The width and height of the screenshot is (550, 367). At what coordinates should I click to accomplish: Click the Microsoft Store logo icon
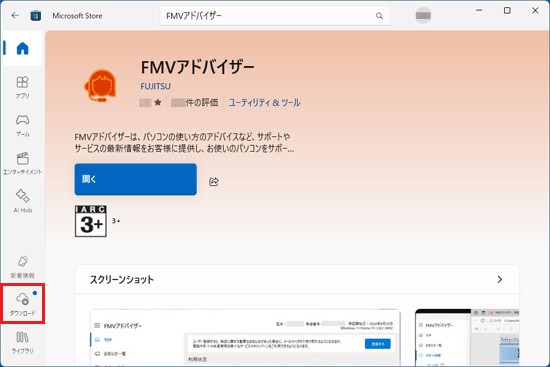[x=35, y=16]
